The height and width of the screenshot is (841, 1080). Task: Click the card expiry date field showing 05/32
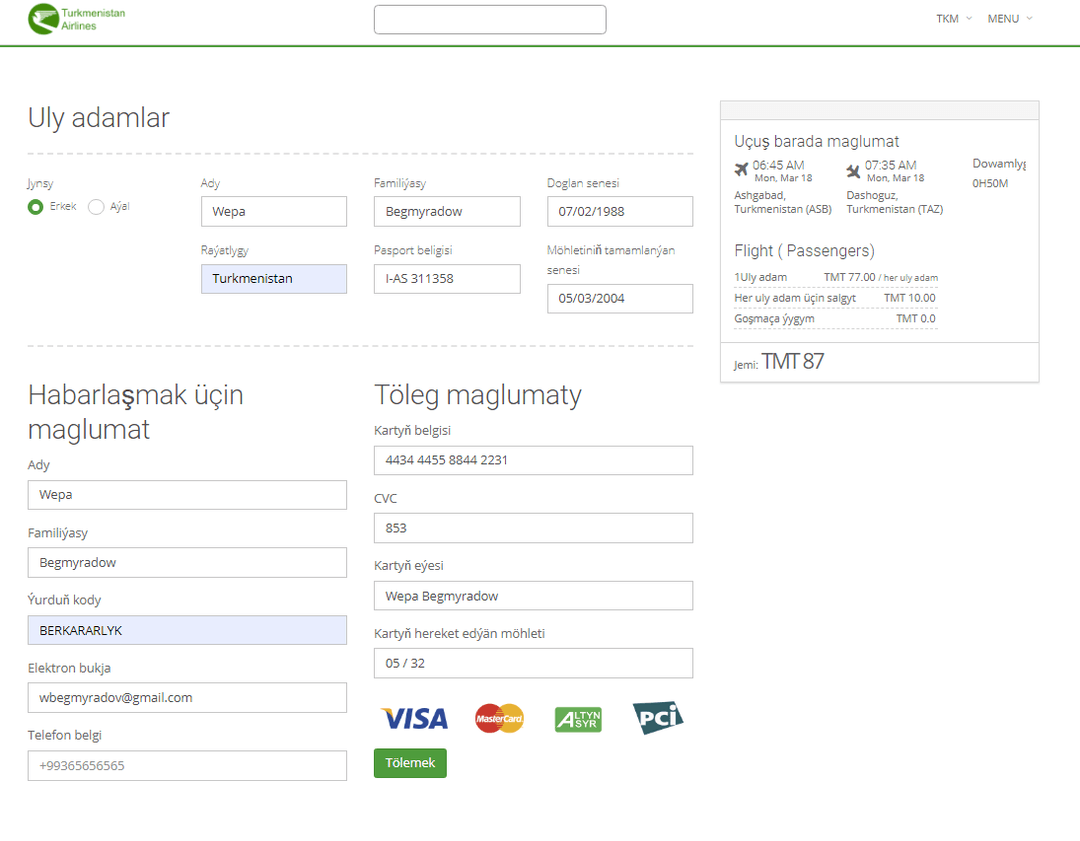533,663
